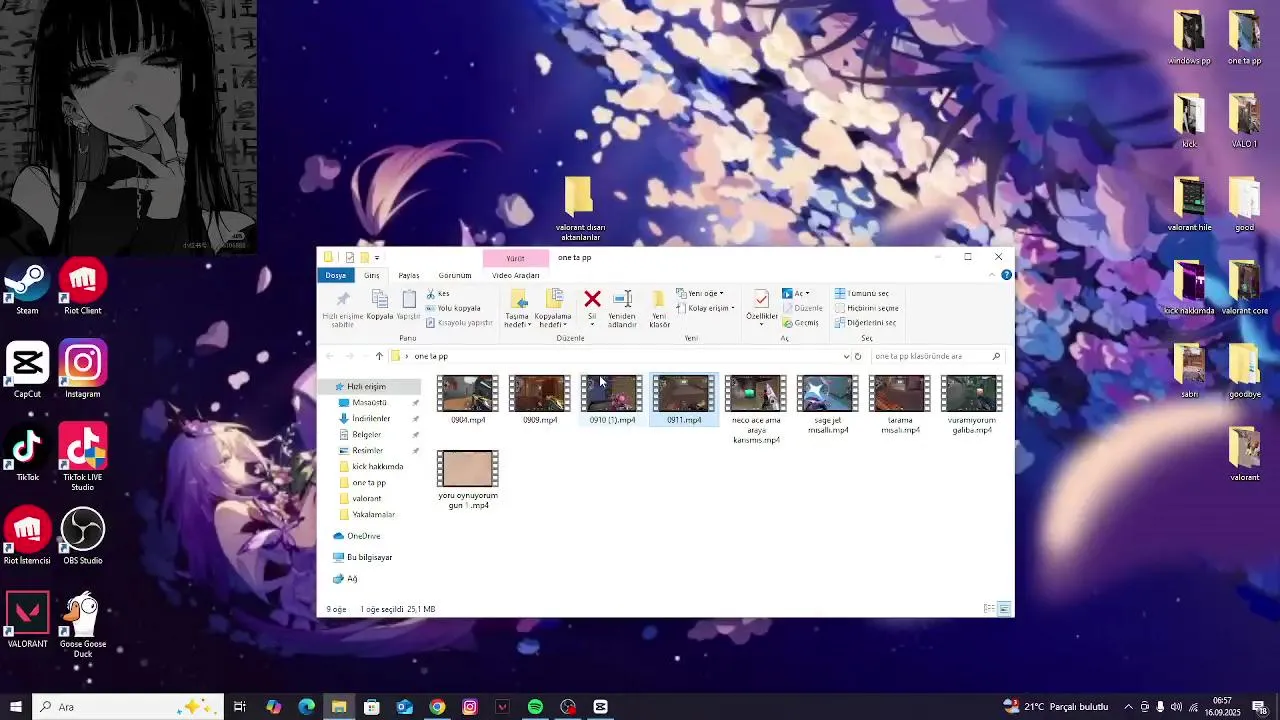Screen dimensions: 1280x720
Task: Click Diğerlerini seç to invert selection
Action: (x=865, y=323)
